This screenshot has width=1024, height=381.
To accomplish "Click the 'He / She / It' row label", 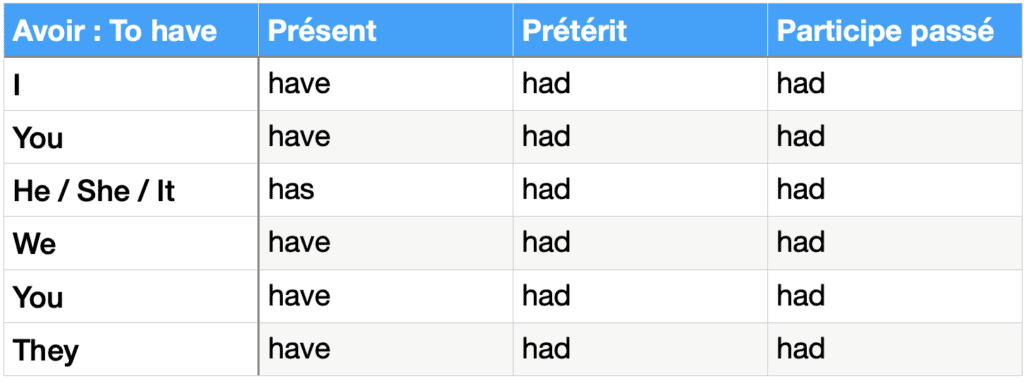I will [x=94, y=191].
